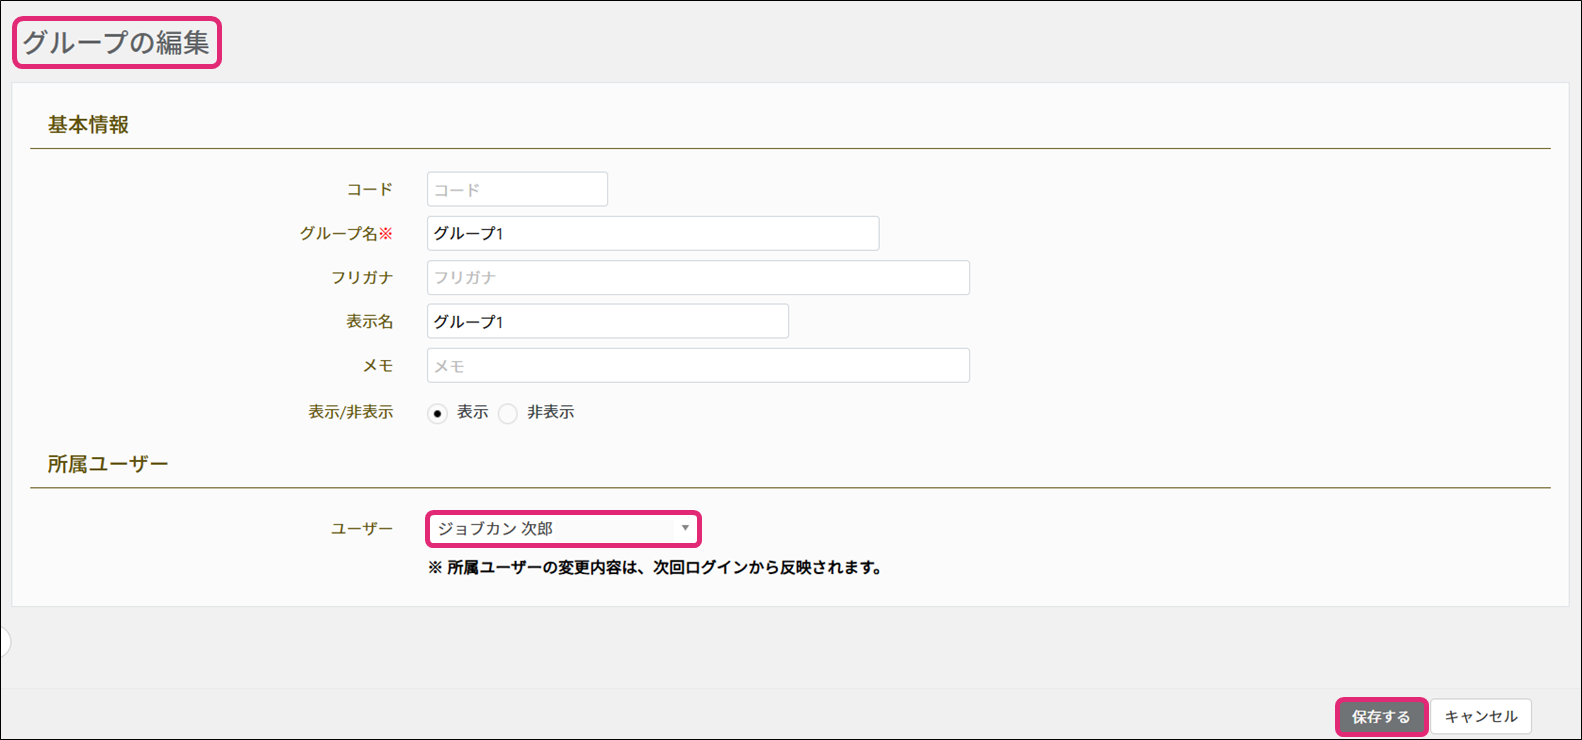The image size is (1582, 740).
Task: Click the グループ名 text field
Action: click(x=652, y=233)
